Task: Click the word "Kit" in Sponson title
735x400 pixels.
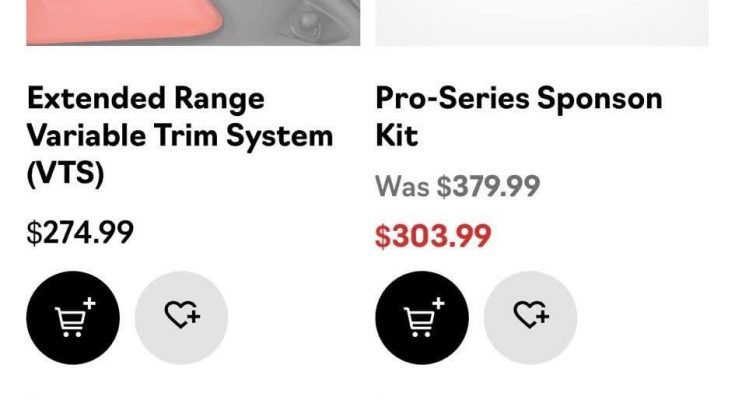Action: click(x=396, y=135)
